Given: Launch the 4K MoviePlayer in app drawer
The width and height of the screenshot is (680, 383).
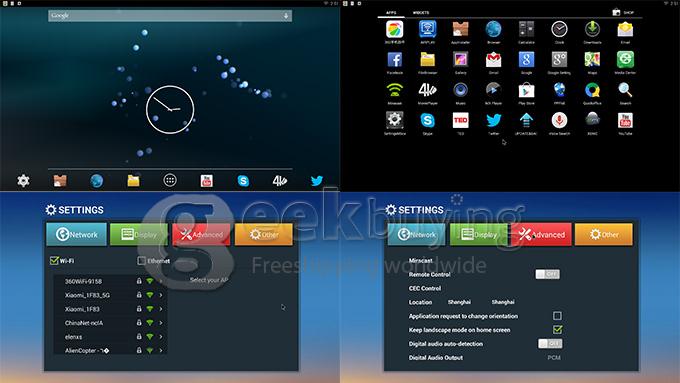Looking at the screenshot, I should (x=427, y=91).
